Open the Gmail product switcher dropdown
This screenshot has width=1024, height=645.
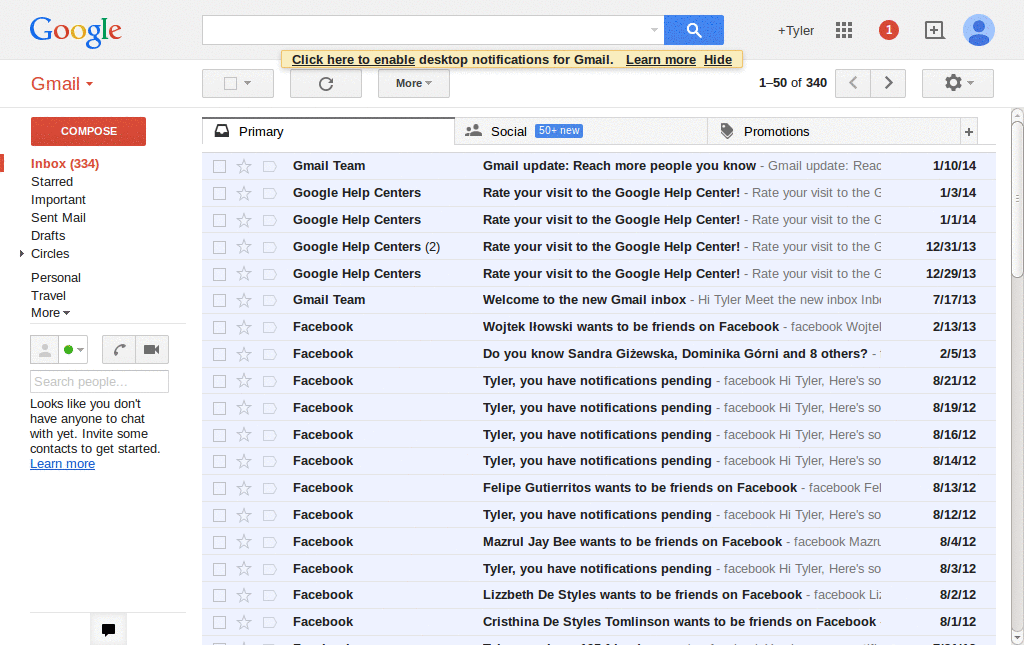pos(62,84)
